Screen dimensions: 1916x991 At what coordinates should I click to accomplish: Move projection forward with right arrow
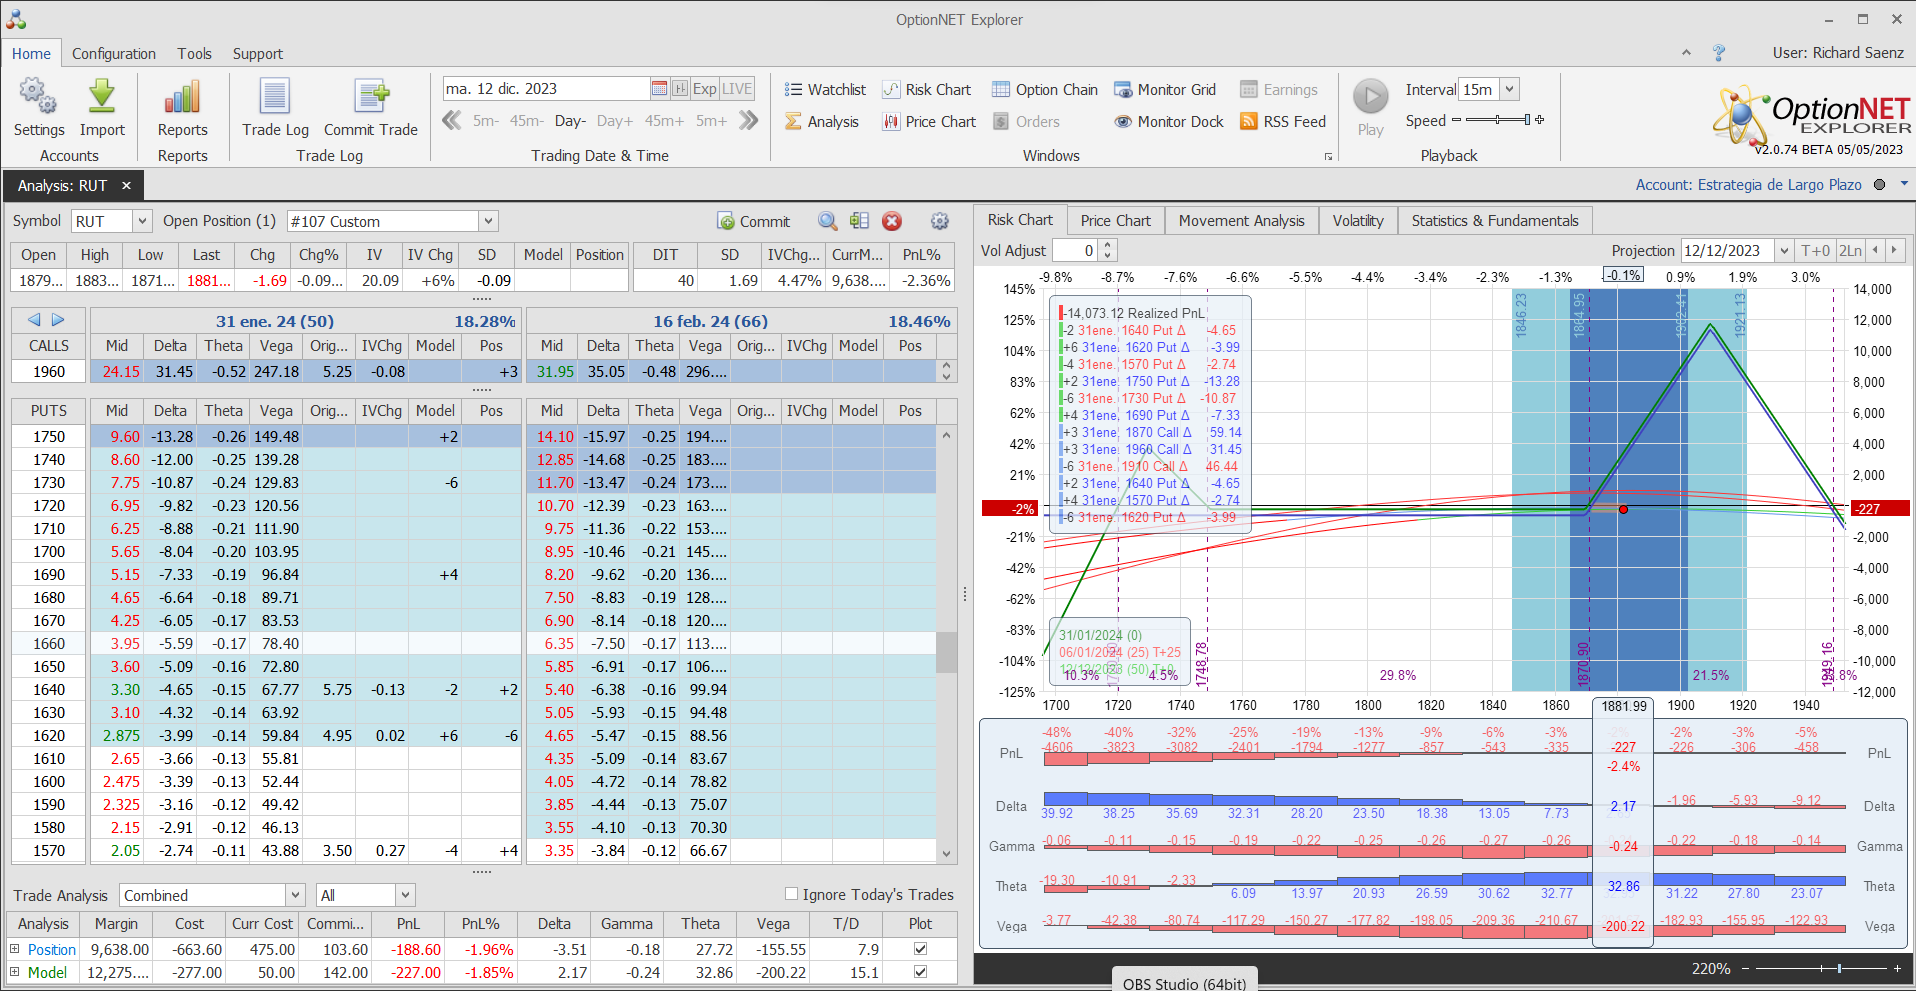pos(1894,251)
